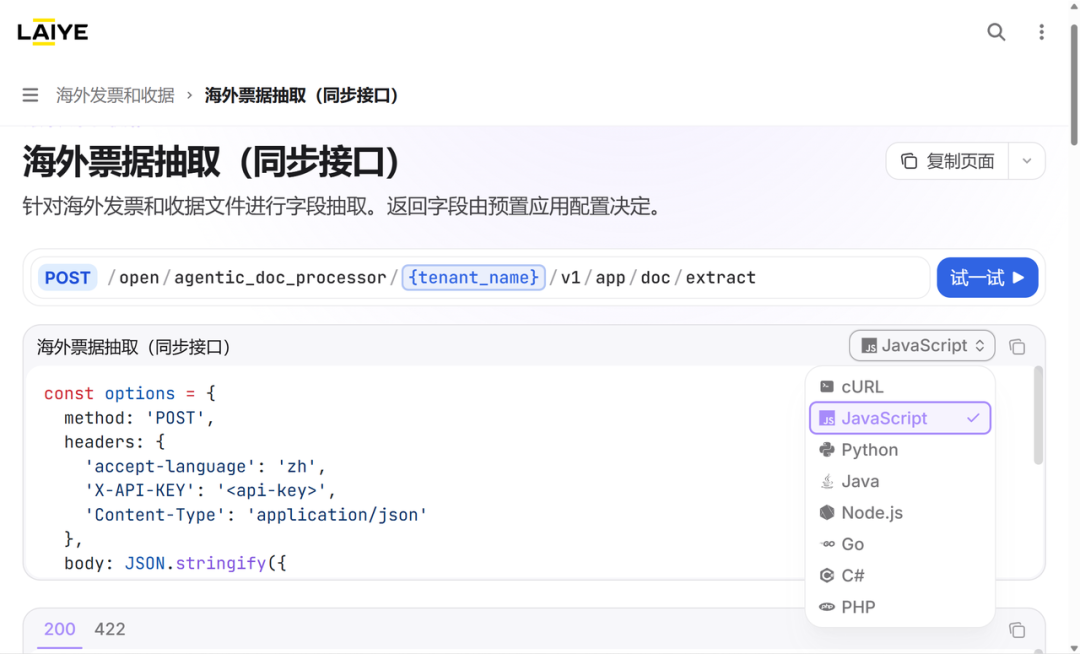Open the three-dot more options menu
Image resolution: width=1080 pixels, height=654 pixels.
pyautogui.click(x=1041, y=32)
